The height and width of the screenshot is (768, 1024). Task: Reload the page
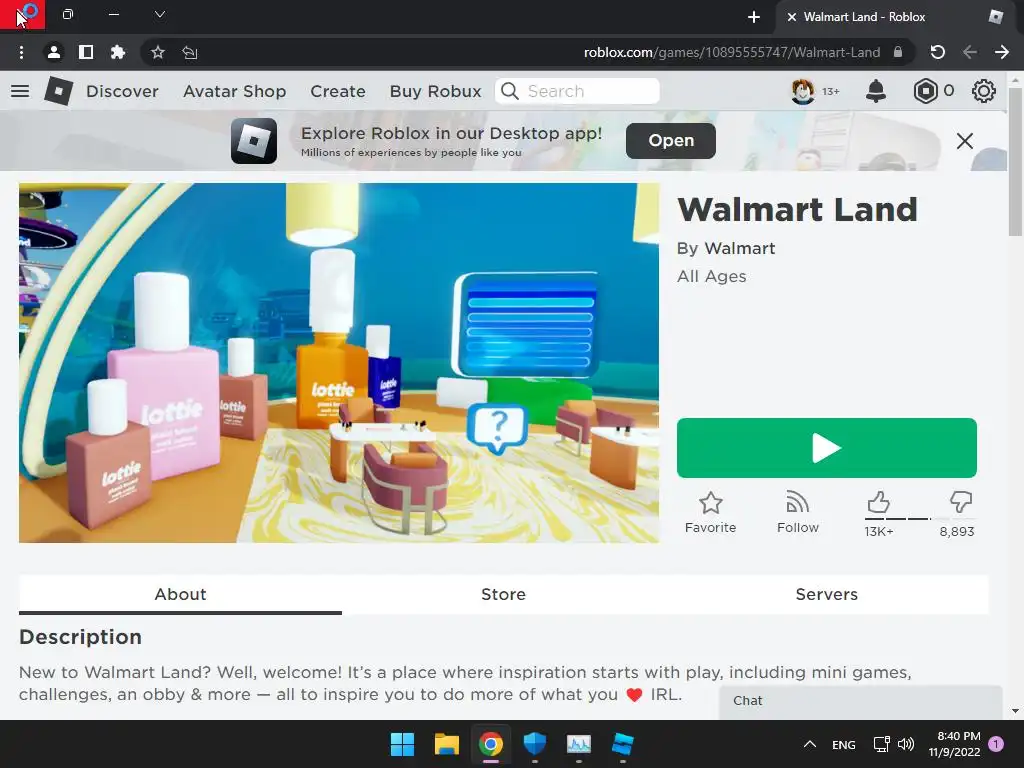point(938,52)
